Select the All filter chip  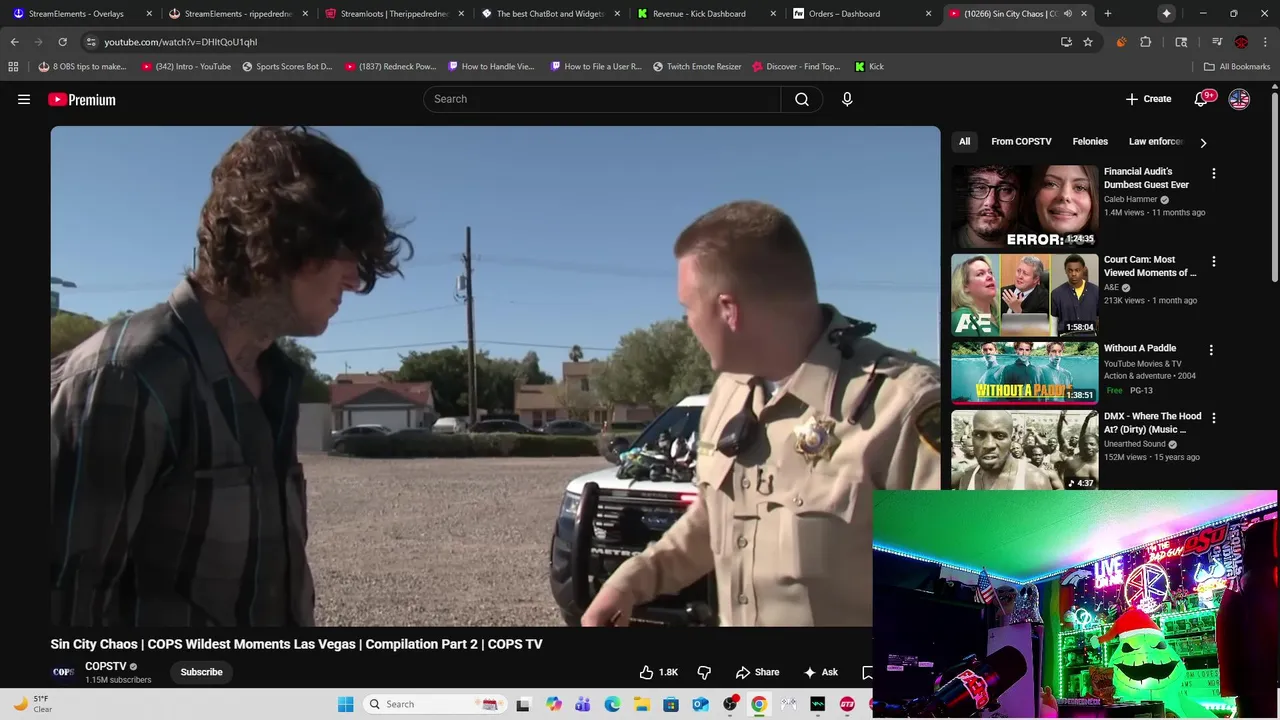point(964,142)
